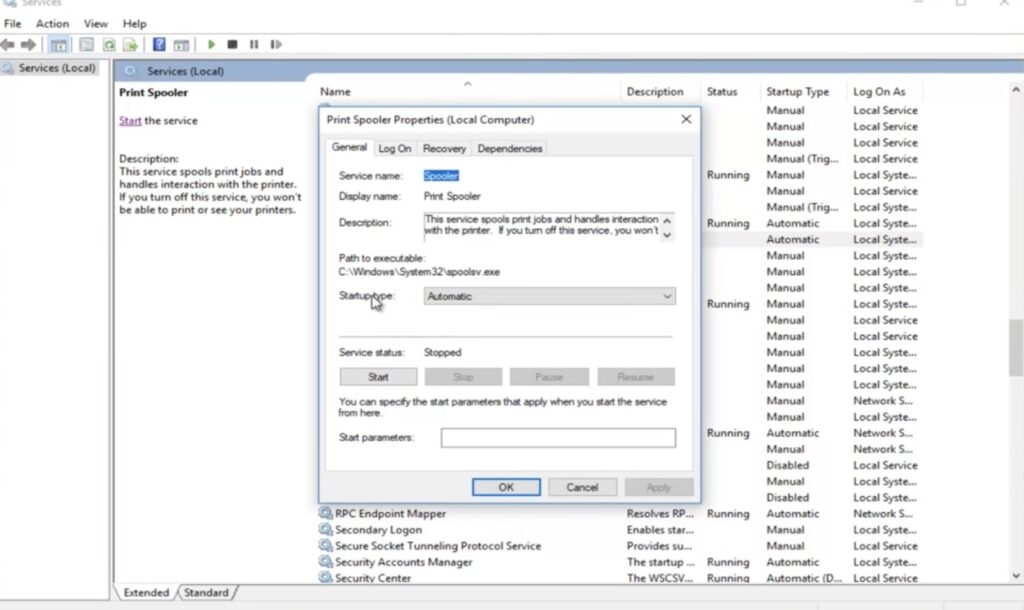Viewport: 1024px width, 610px height.
Task: Select the Secure Socket Tunneling Protocol Service row
Action: [x=620, y=545]
